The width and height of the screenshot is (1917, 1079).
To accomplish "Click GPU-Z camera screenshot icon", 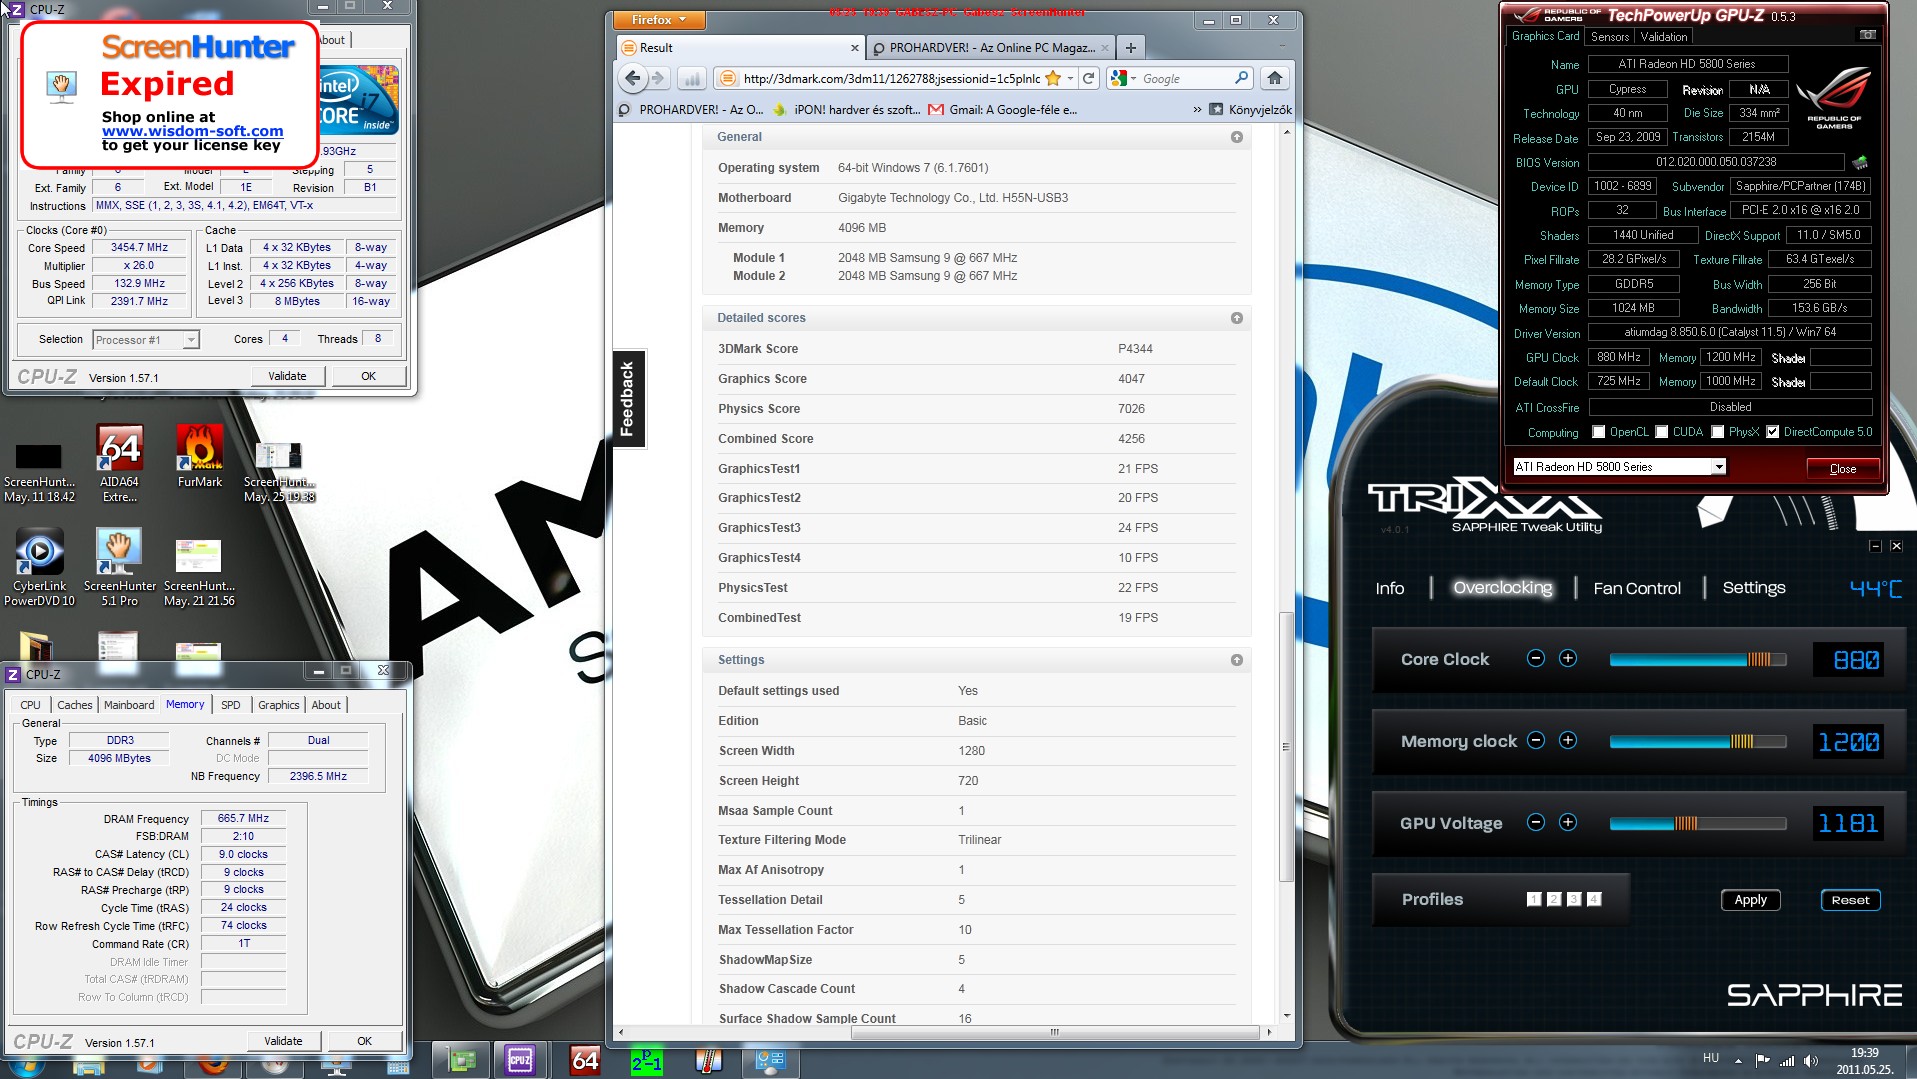I will coord(1866,35).
